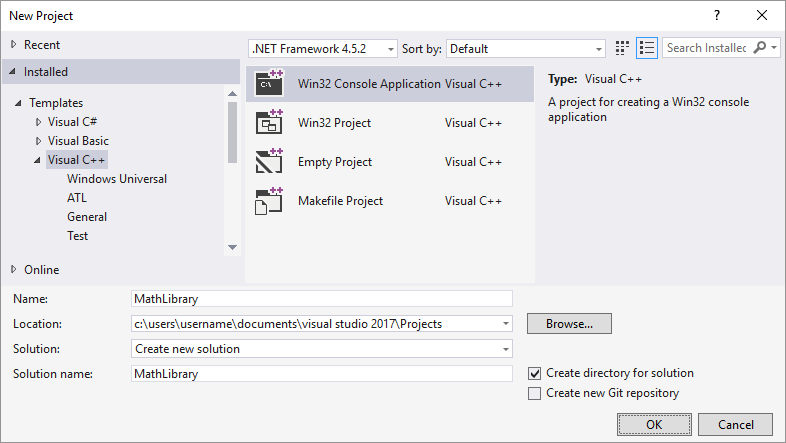Switch to list view layout
The height and width of the screenshot is (443, 786).
click(x=646, y=48)
